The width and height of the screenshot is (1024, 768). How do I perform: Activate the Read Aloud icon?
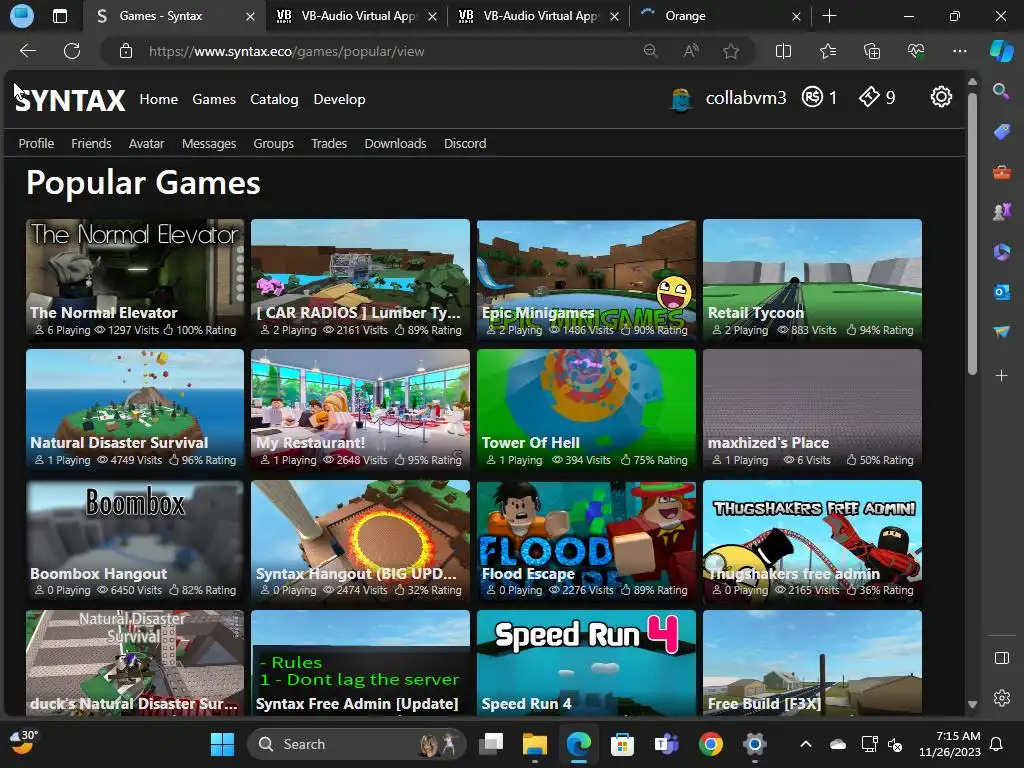pyautogui.click(x=691, y=51)
